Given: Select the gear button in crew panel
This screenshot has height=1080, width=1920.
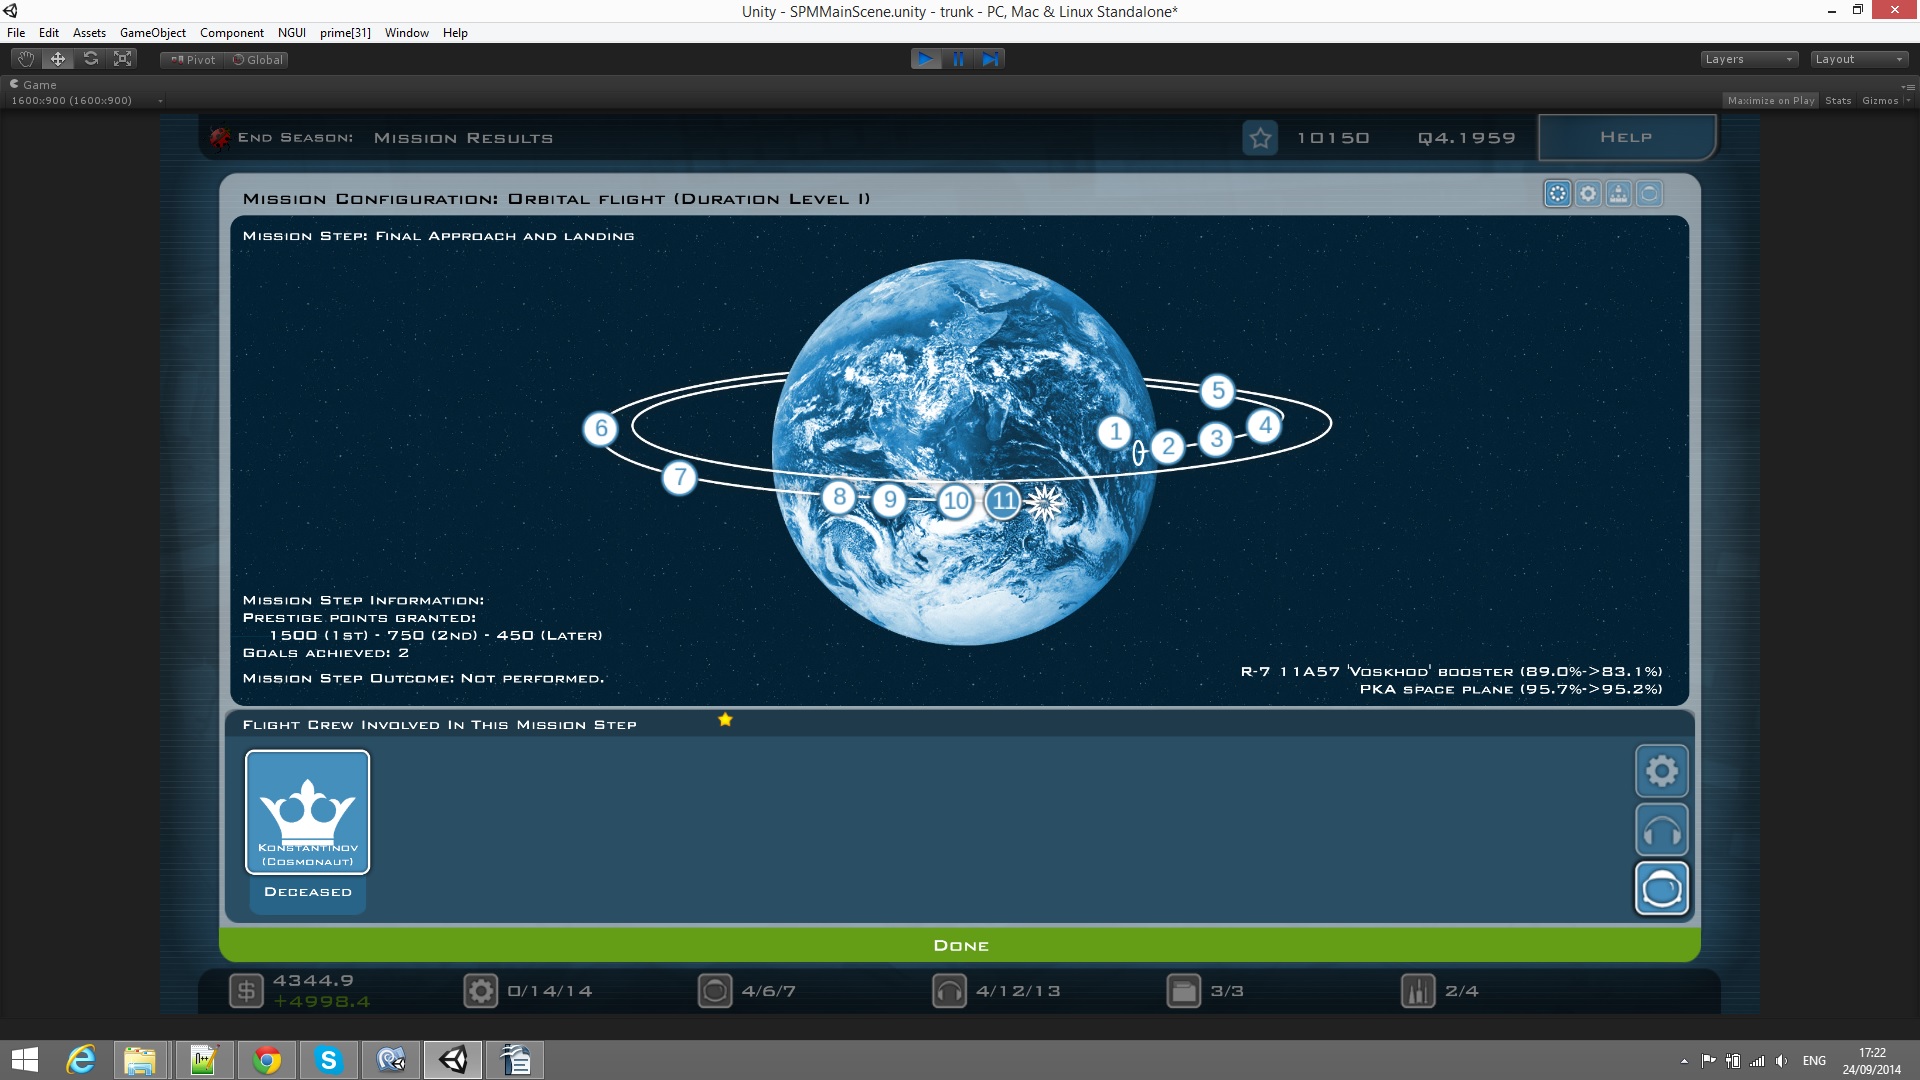Looking at the screenshot, I should pos(1662,771).
